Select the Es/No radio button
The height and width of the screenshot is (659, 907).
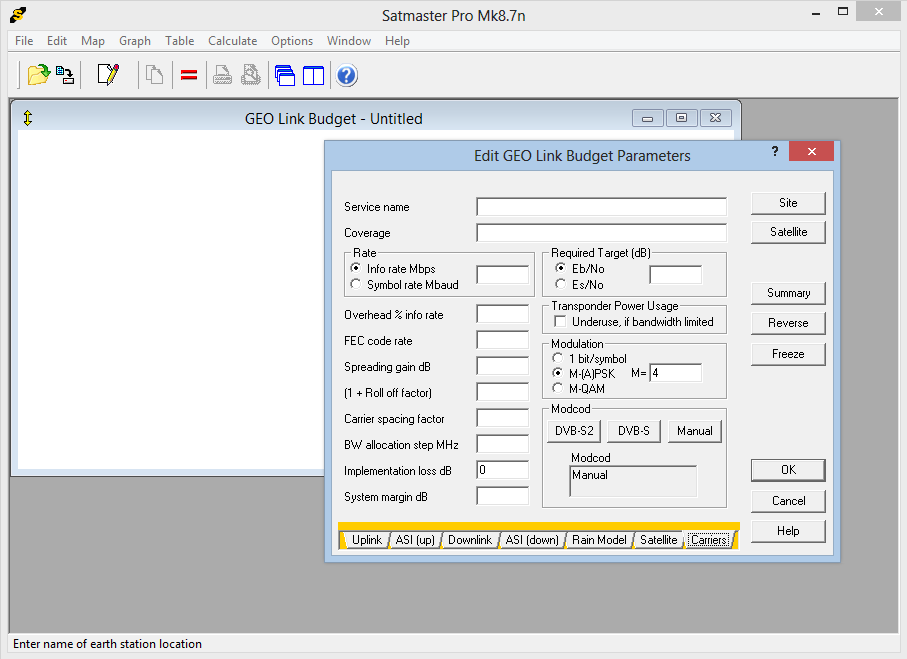(560, 284)
